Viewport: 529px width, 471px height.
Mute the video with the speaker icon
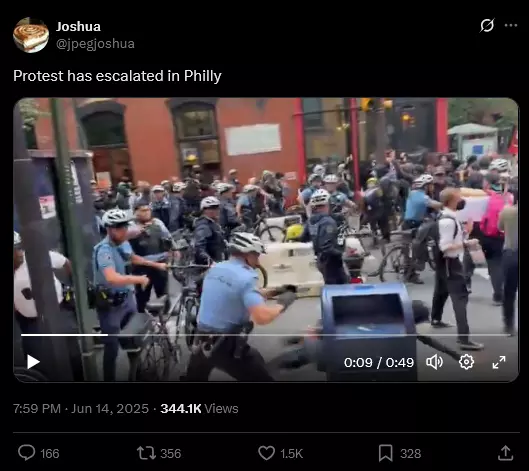coord(435,362)
